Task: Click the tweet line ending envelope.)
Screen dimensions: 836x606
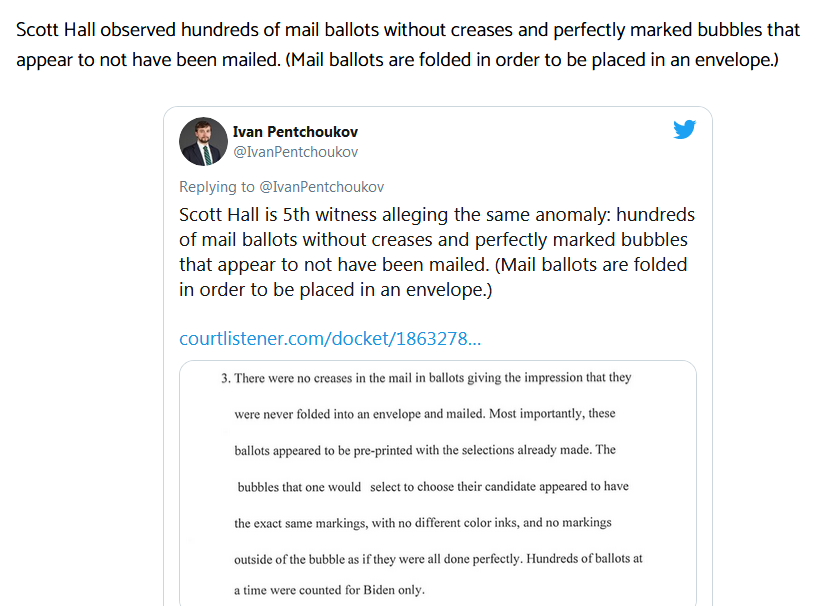Action: point(335,289)
